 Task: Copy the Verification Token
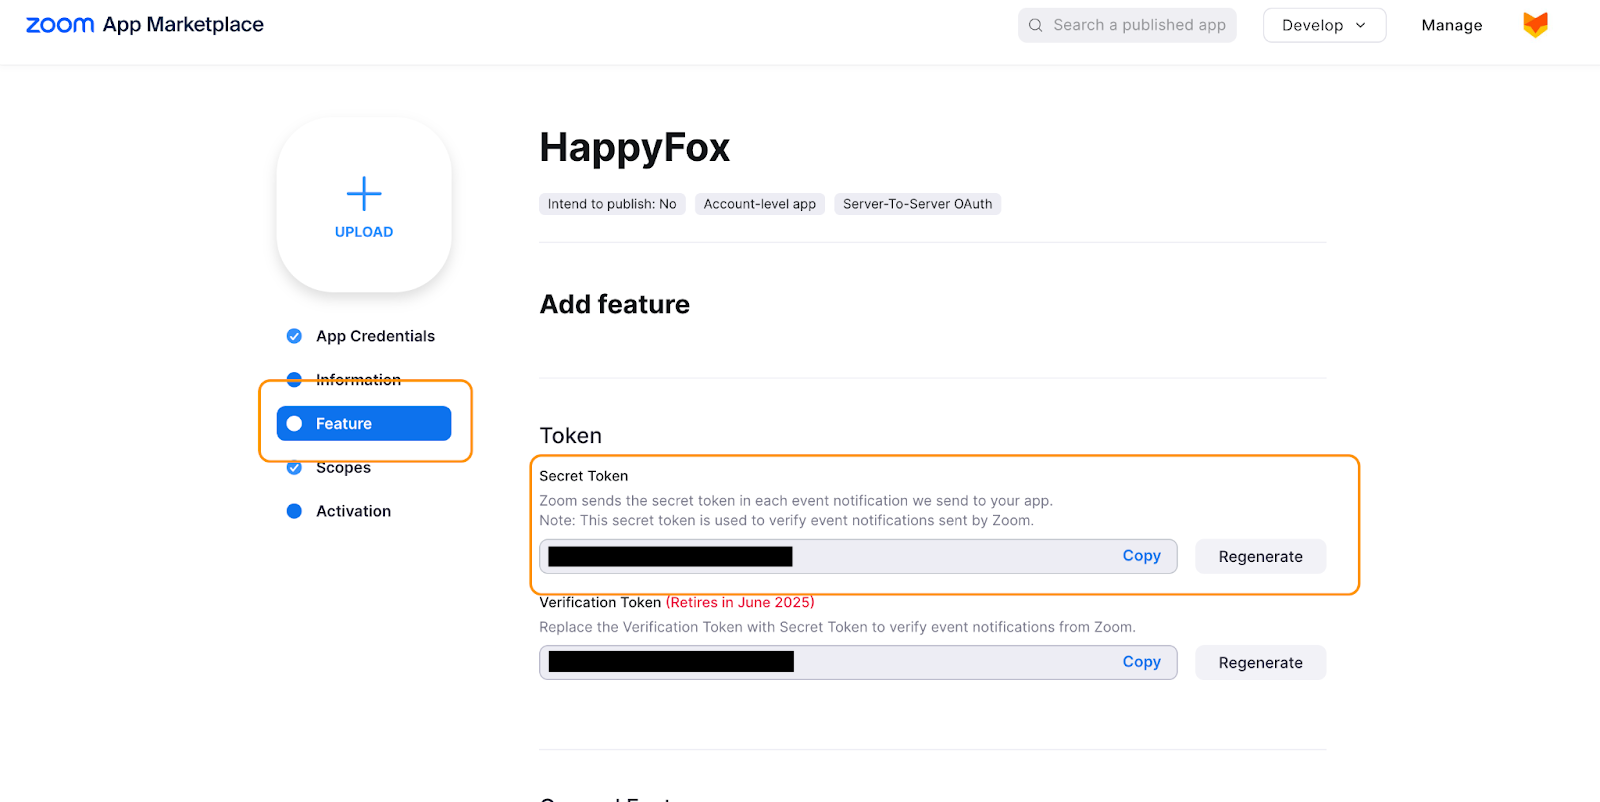[x=1141, y=662]
